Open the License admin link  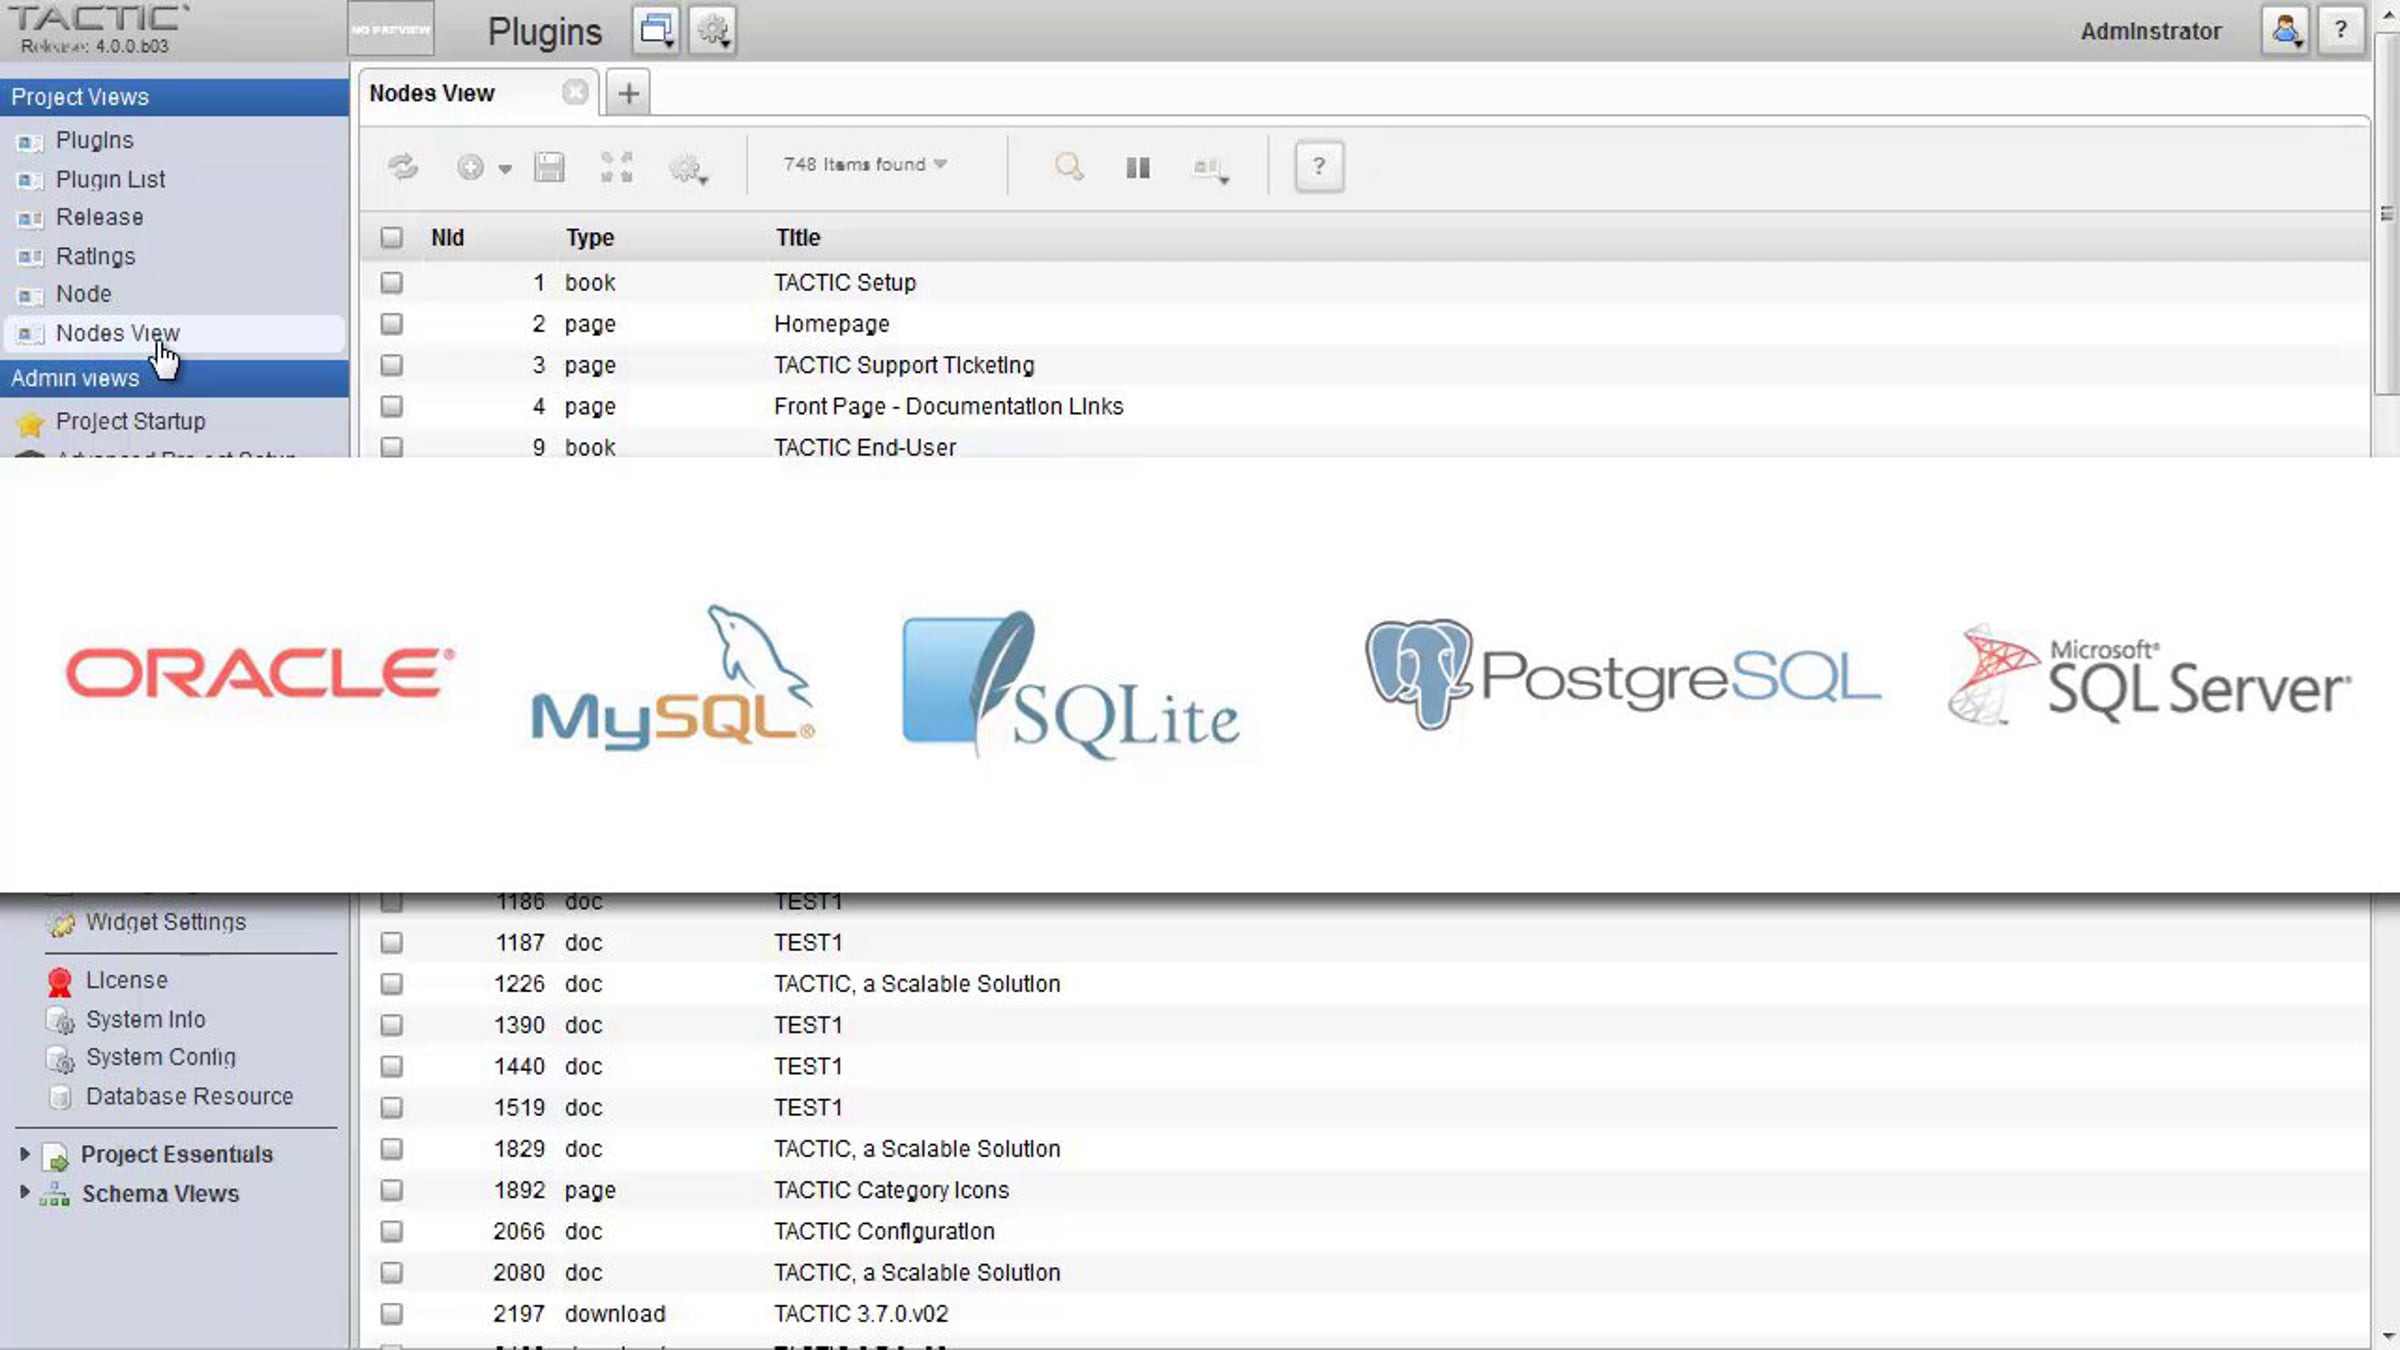click(x=126, y=981)
